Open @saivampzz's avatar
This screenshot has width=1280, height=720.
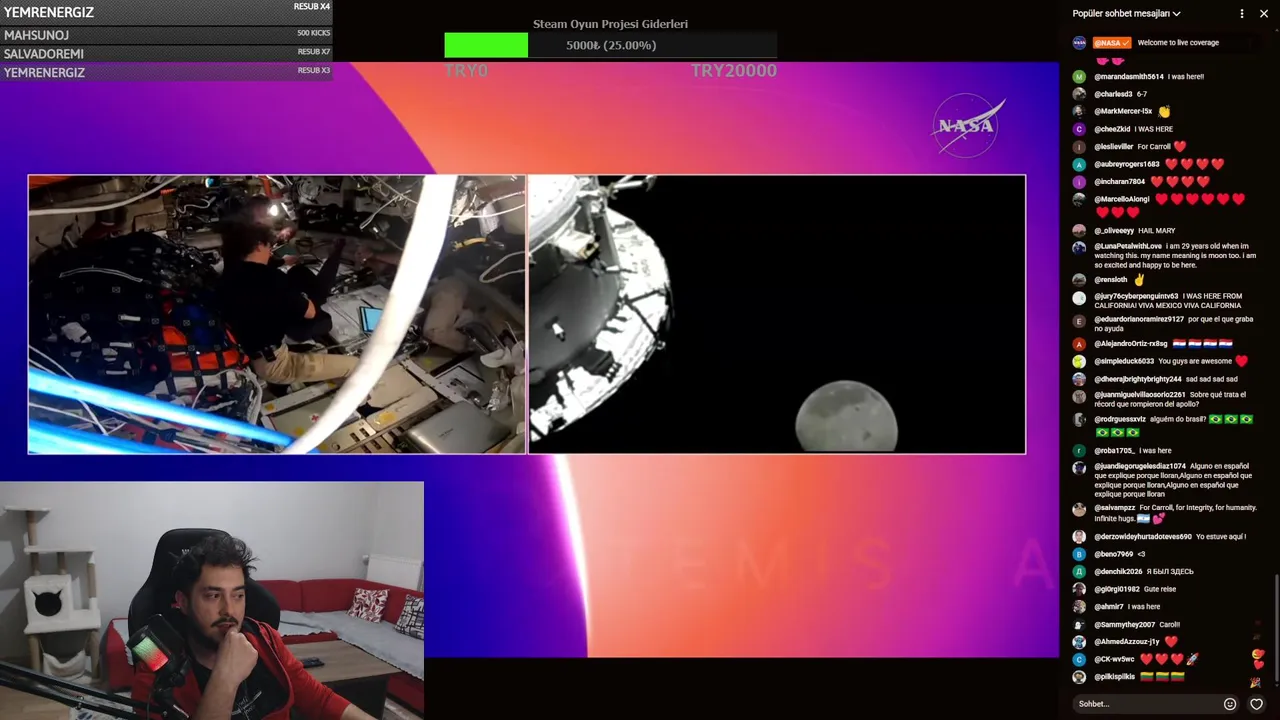[x=1079, y=509]
